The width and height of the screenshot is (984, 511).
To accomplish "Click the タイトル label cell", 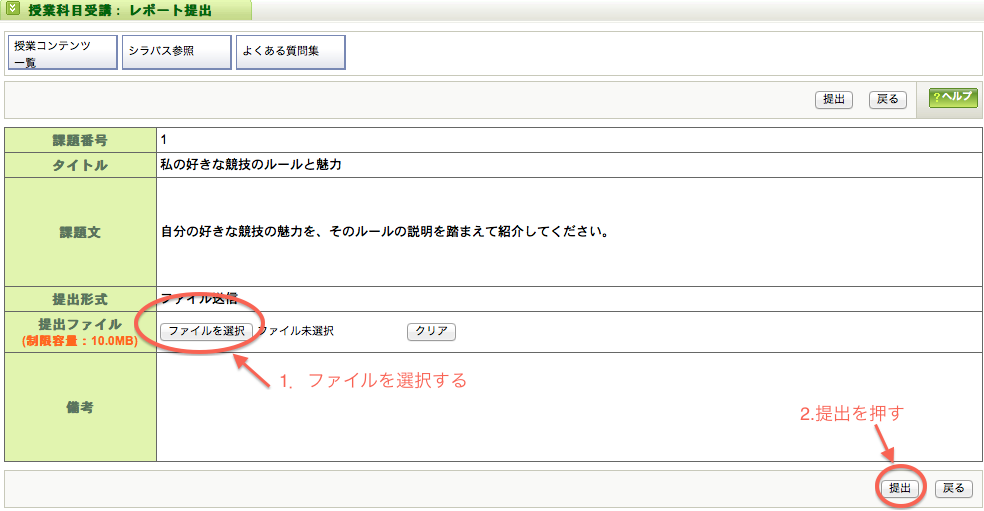I will point(80,165).
